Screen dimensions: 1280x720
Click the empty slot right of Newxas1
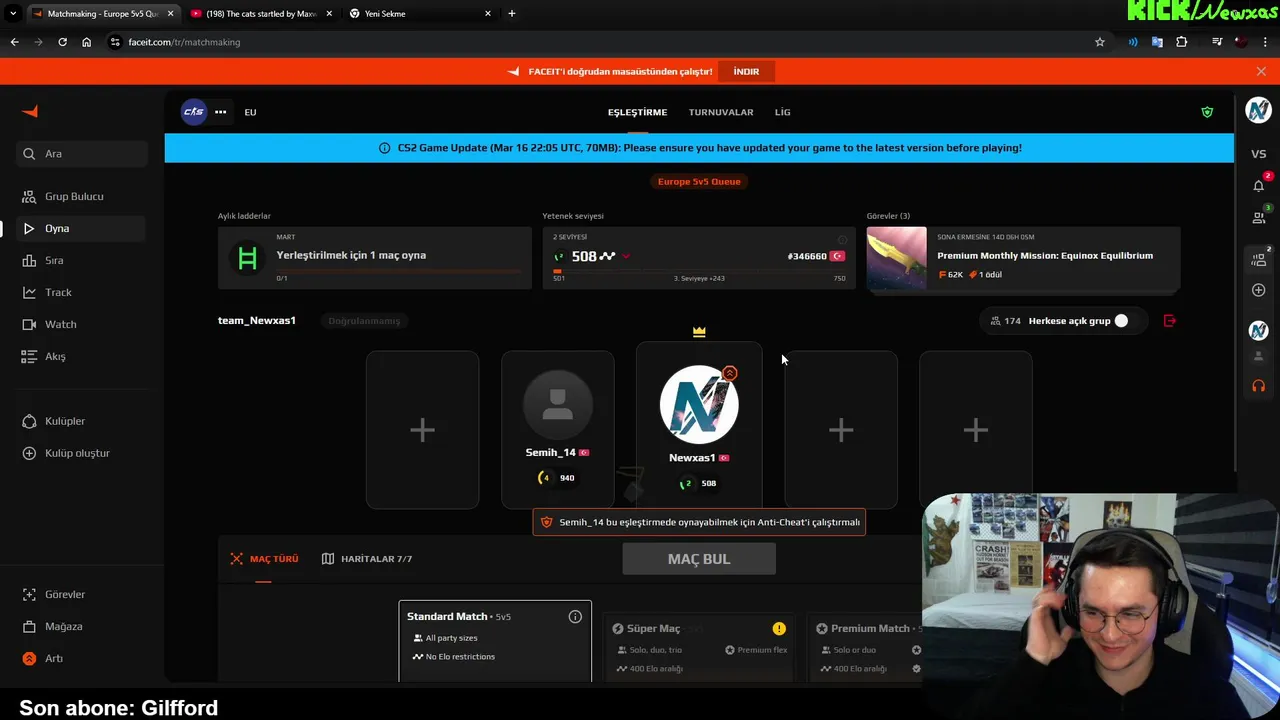(x=841, y=430)
